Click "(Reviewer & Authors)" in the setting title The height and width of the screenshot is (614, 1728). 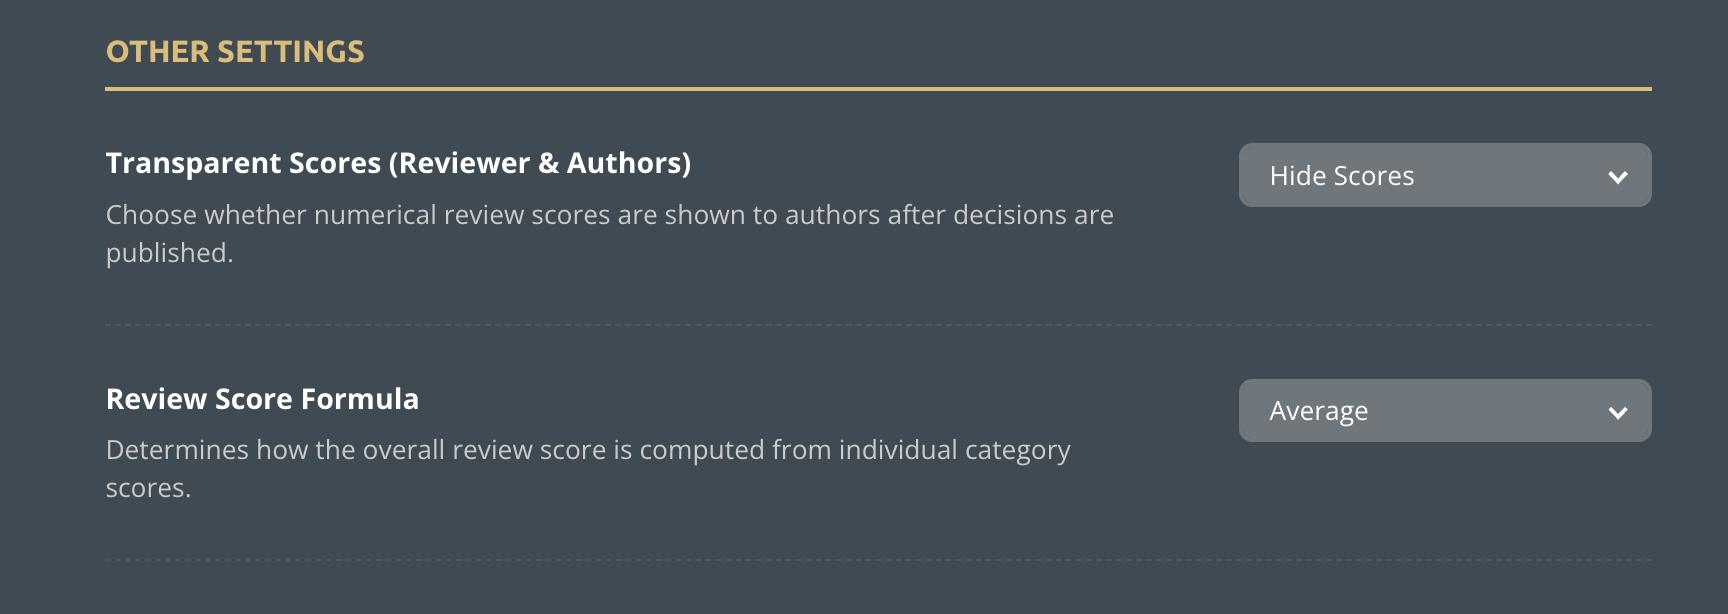(540, 163)
